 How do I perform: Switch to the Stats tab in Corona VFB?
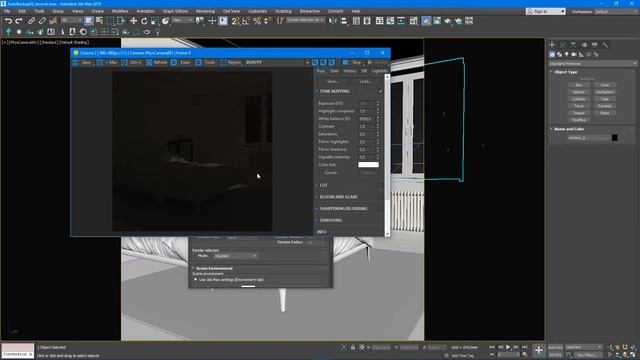[334, 71]
